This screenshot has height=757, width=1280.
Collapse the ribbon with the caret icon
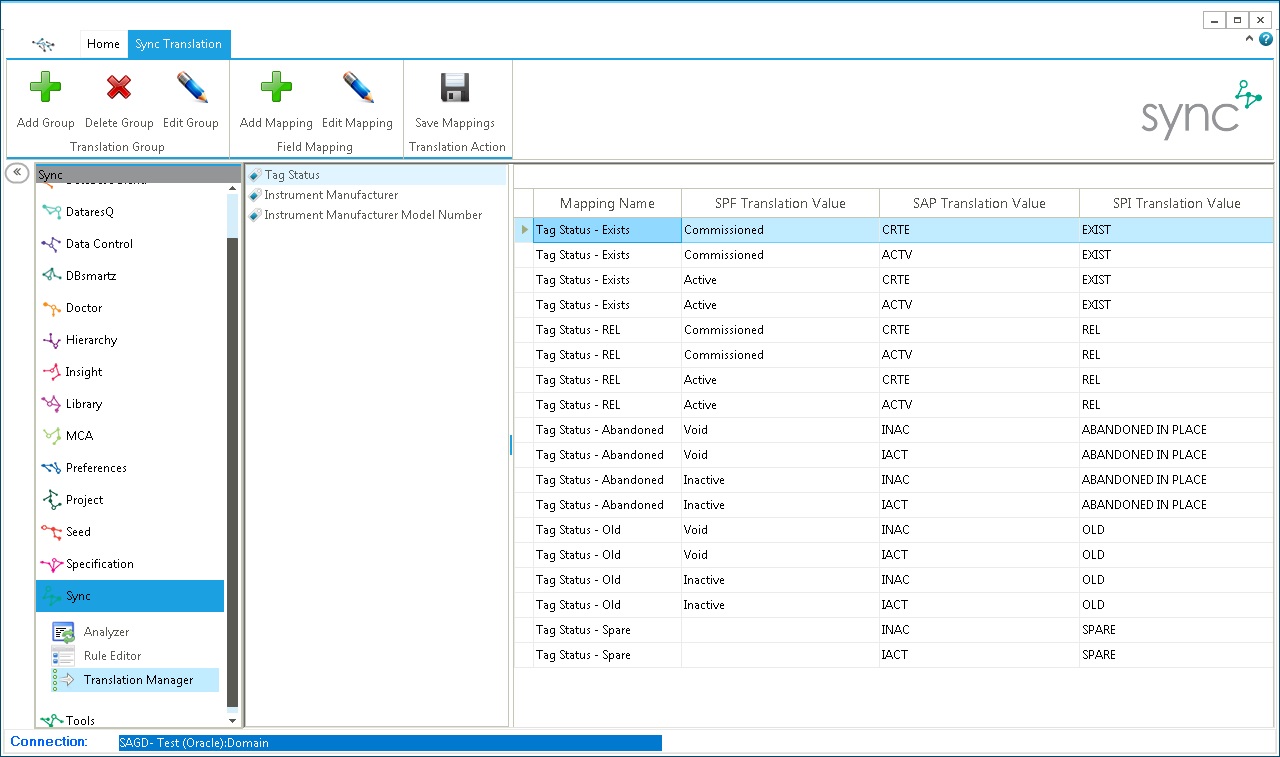tap(1250, 39)
